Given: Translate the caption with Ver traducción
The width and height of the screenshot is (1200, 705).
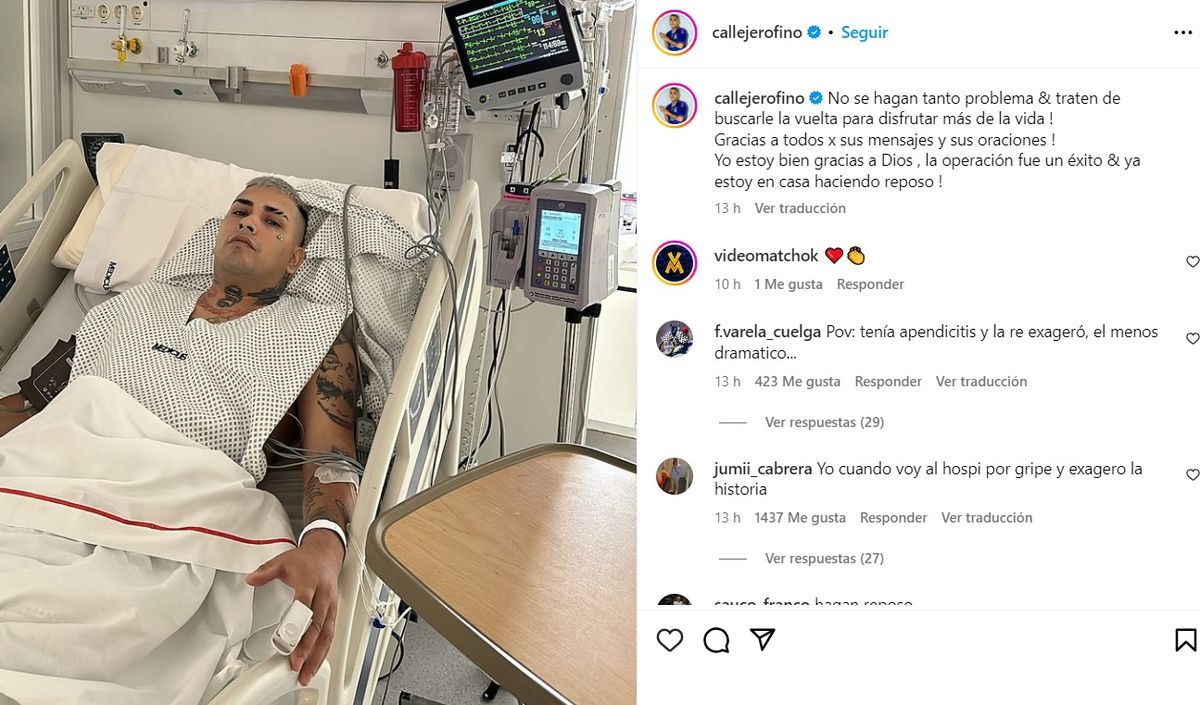Looking at the screenshot, I should 800,208.
